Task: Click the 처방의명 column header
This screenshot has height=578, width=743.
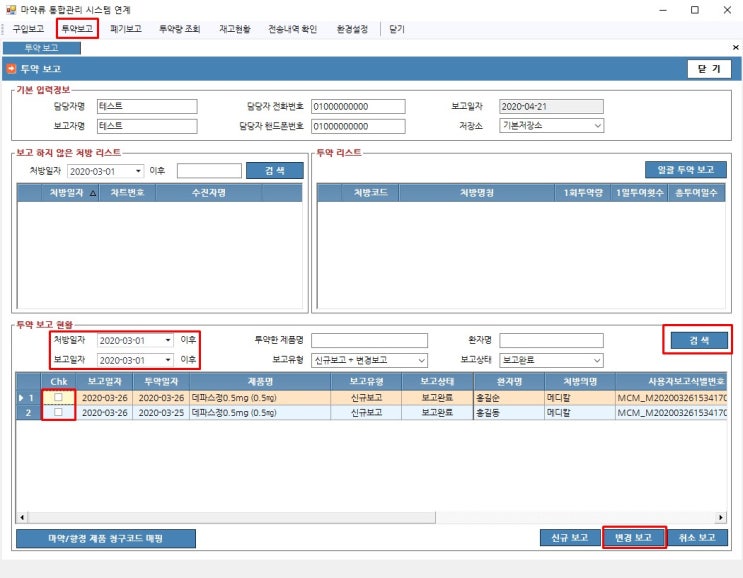Action: tap(580, 381)
